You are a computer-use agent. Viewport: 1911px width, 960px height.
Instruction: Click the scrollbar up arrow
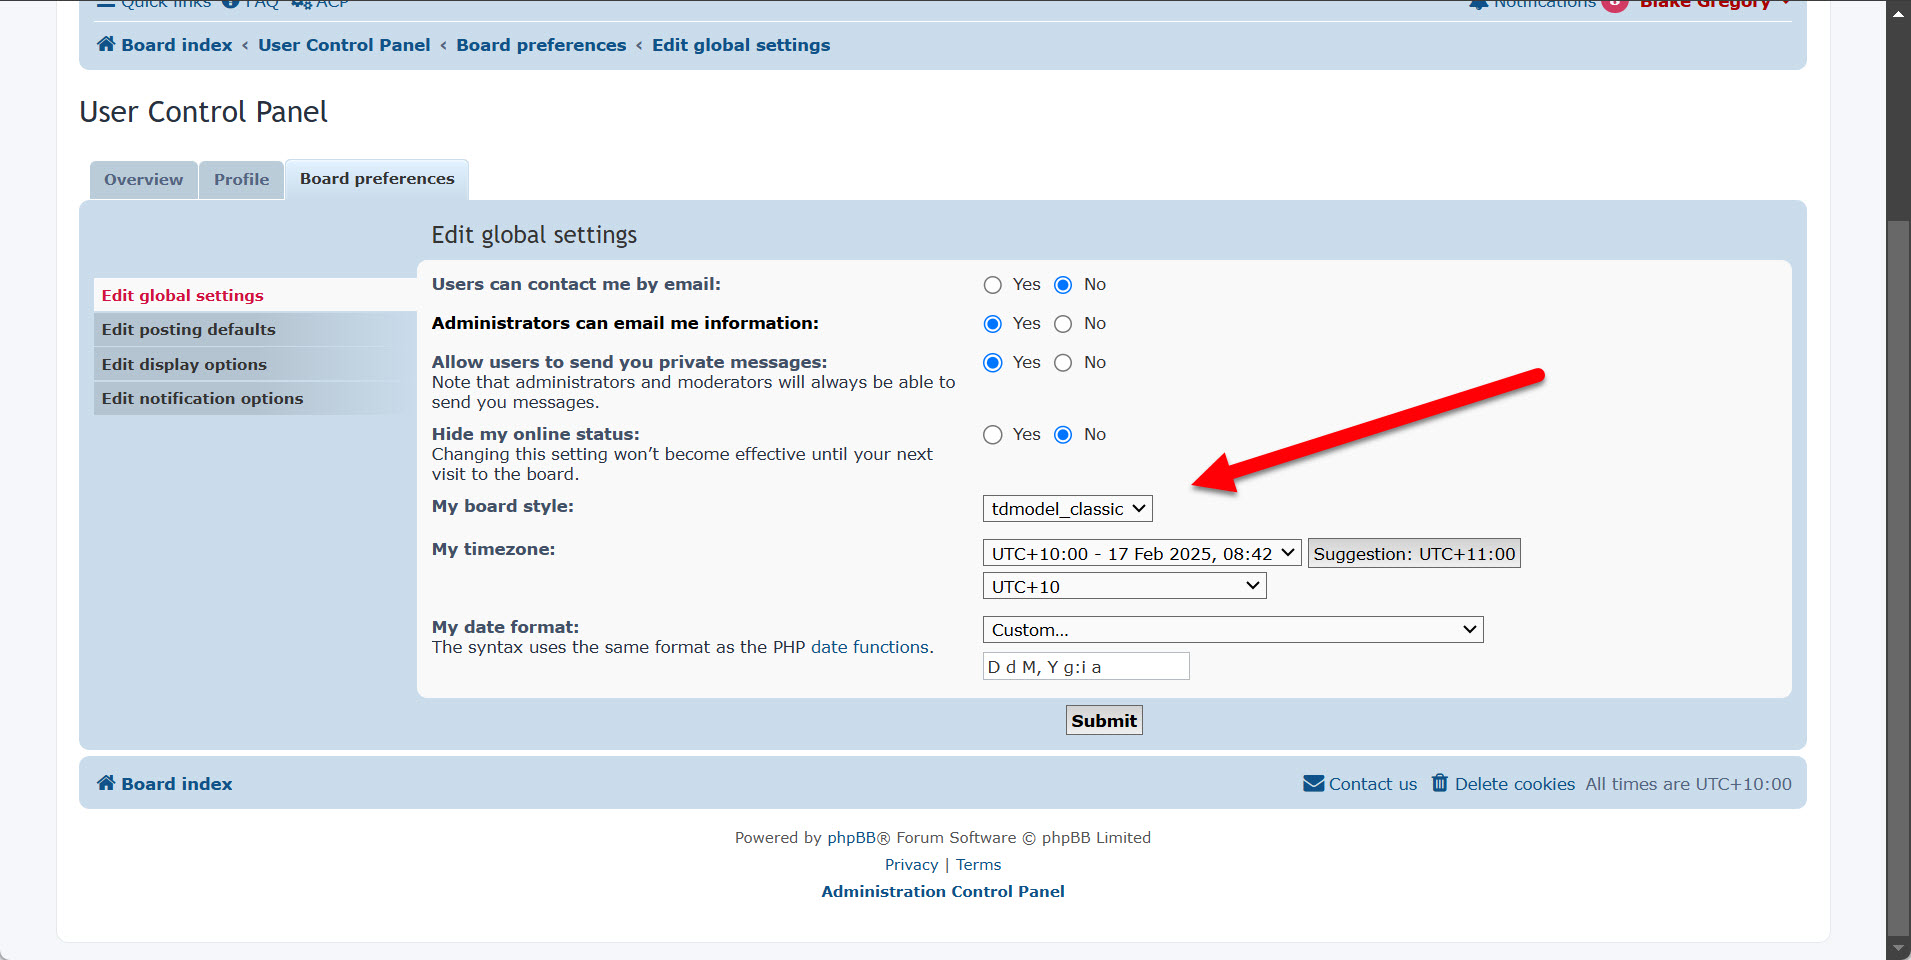tap(1898, 14)
